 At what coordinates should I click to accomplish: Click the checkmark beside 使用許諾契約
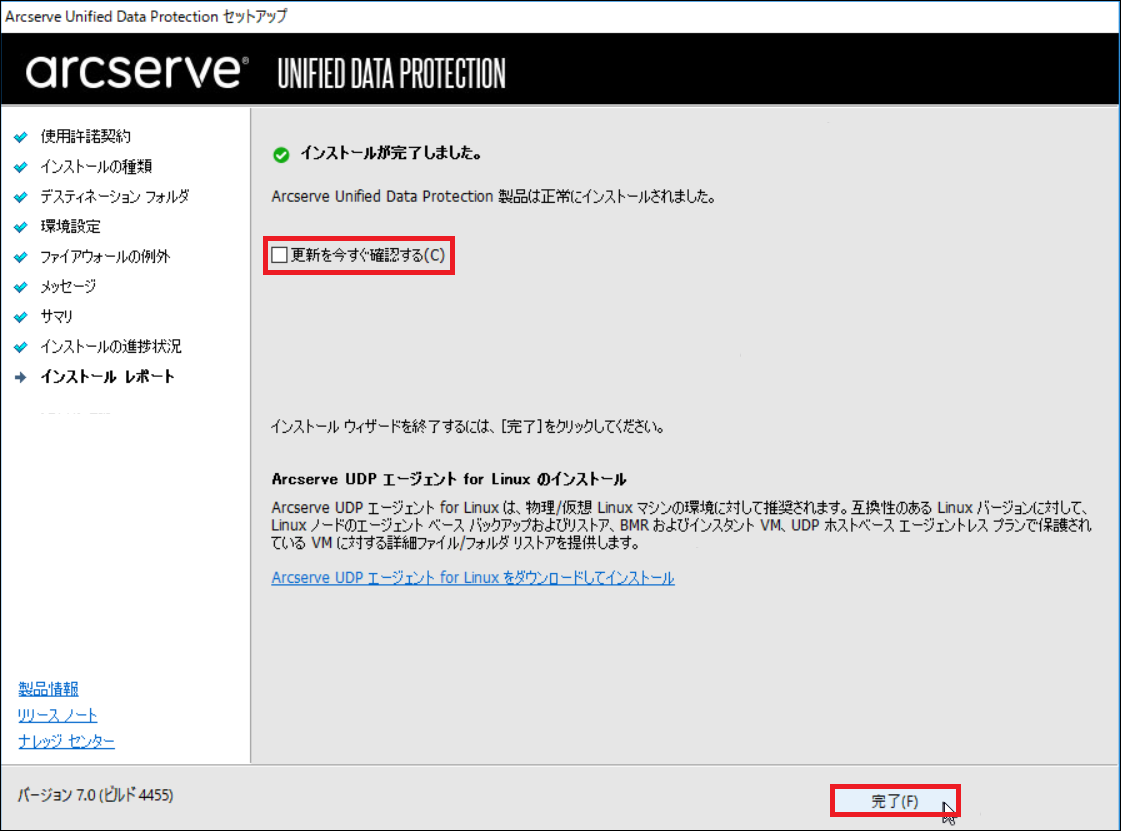point(21,137)
